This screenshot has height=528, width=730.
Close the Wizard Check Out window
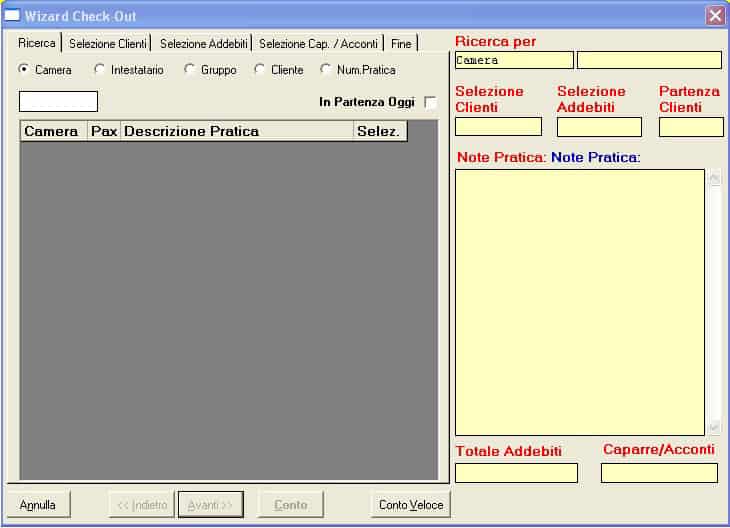(714, 15)
